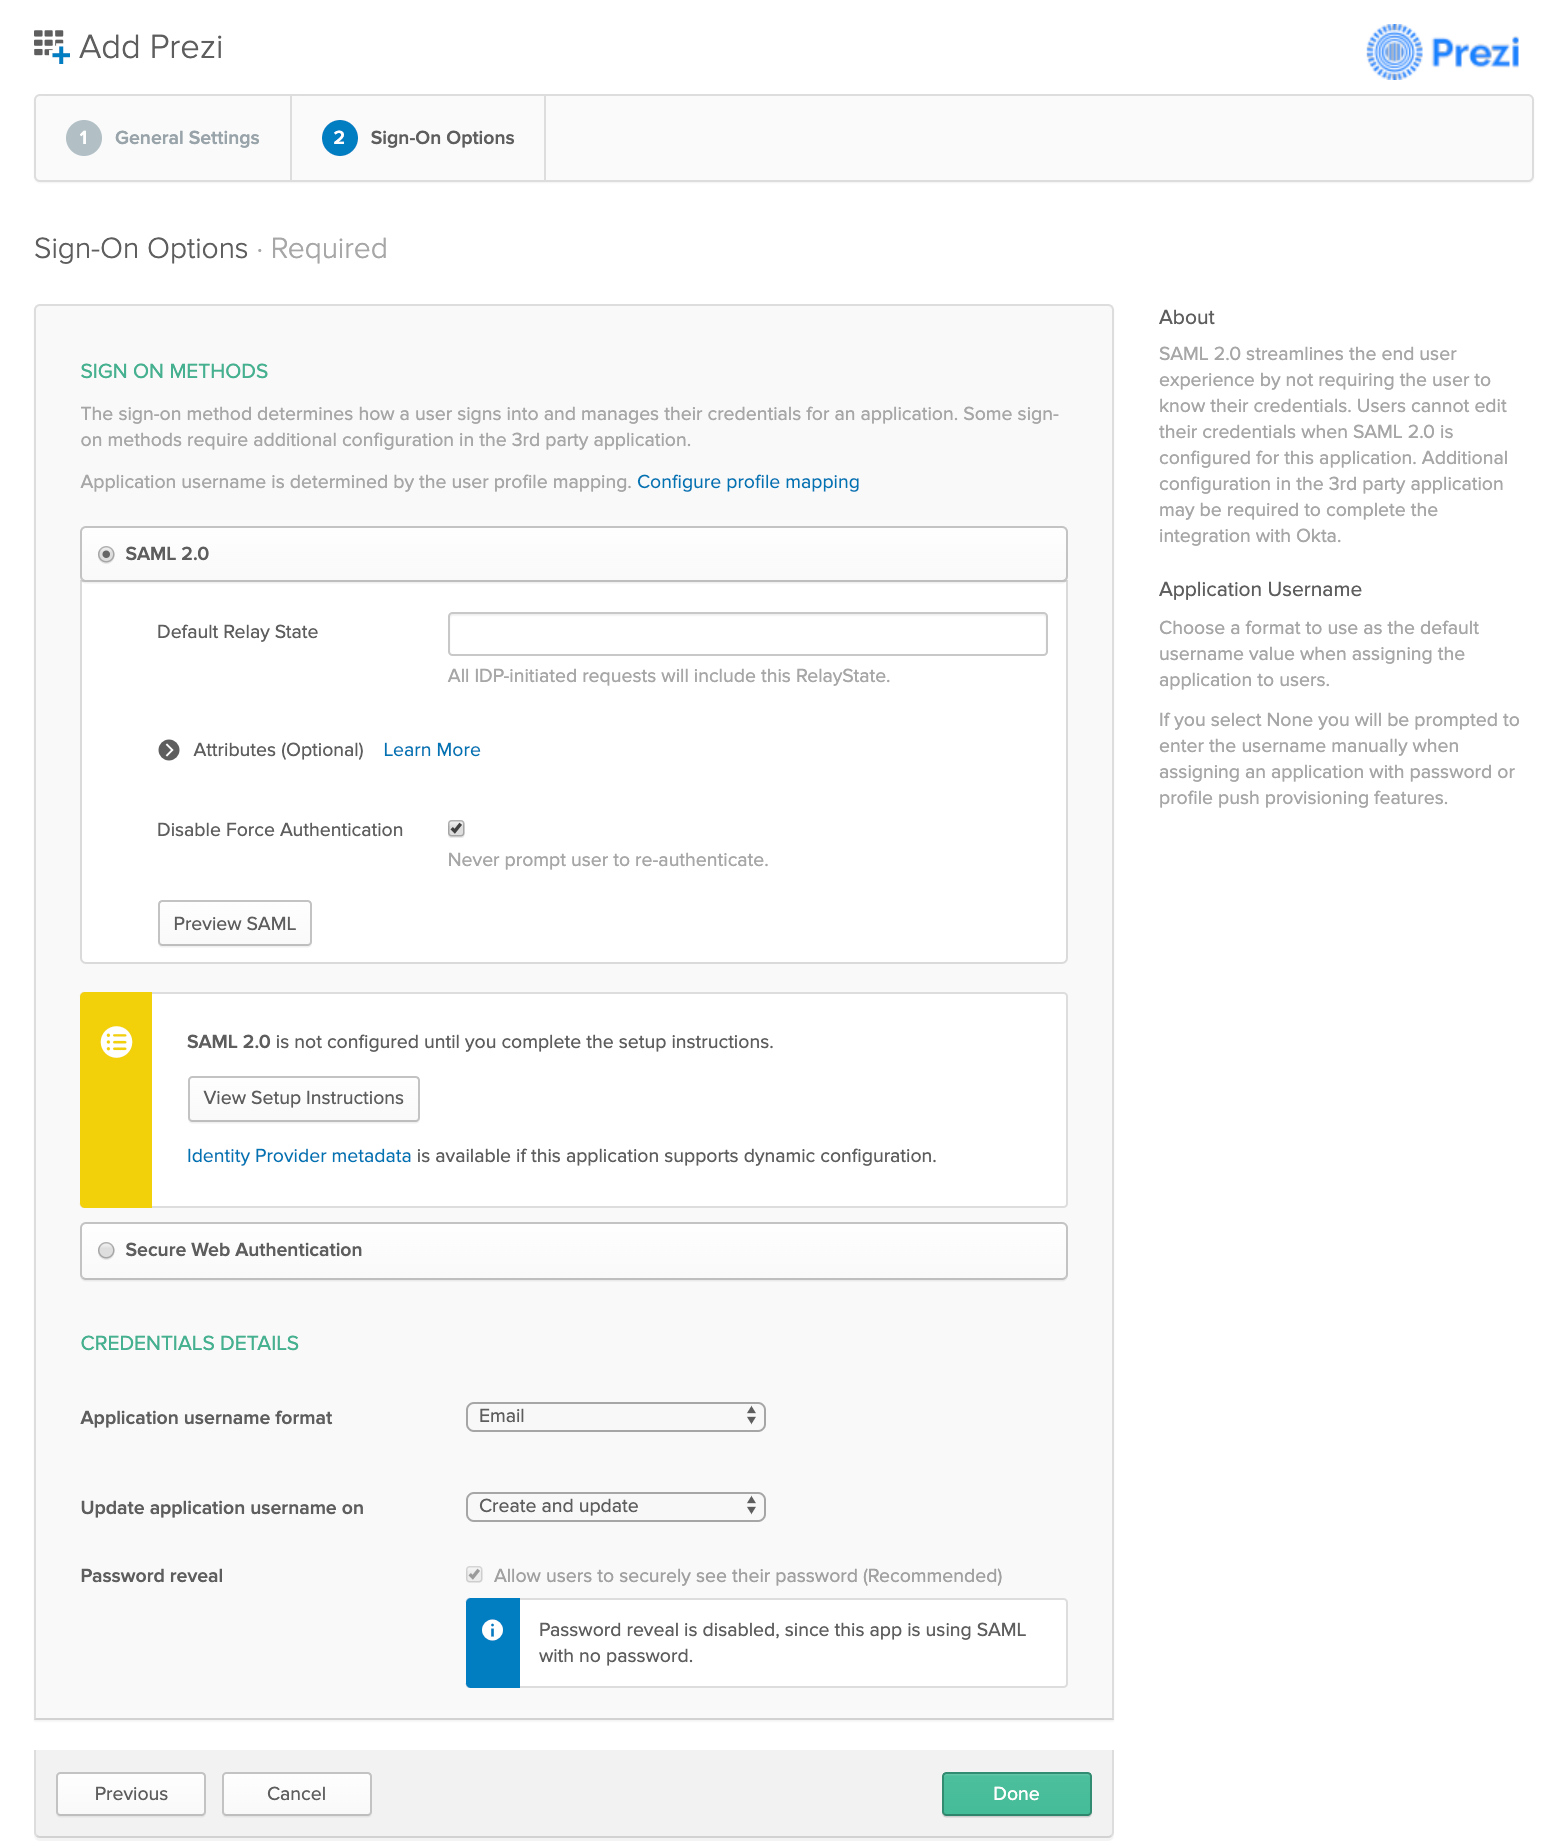This screenshot has width=1546, height=1846.
Task: Click the blue info icon for password reveal
Action: click(x=492, y=1630)
